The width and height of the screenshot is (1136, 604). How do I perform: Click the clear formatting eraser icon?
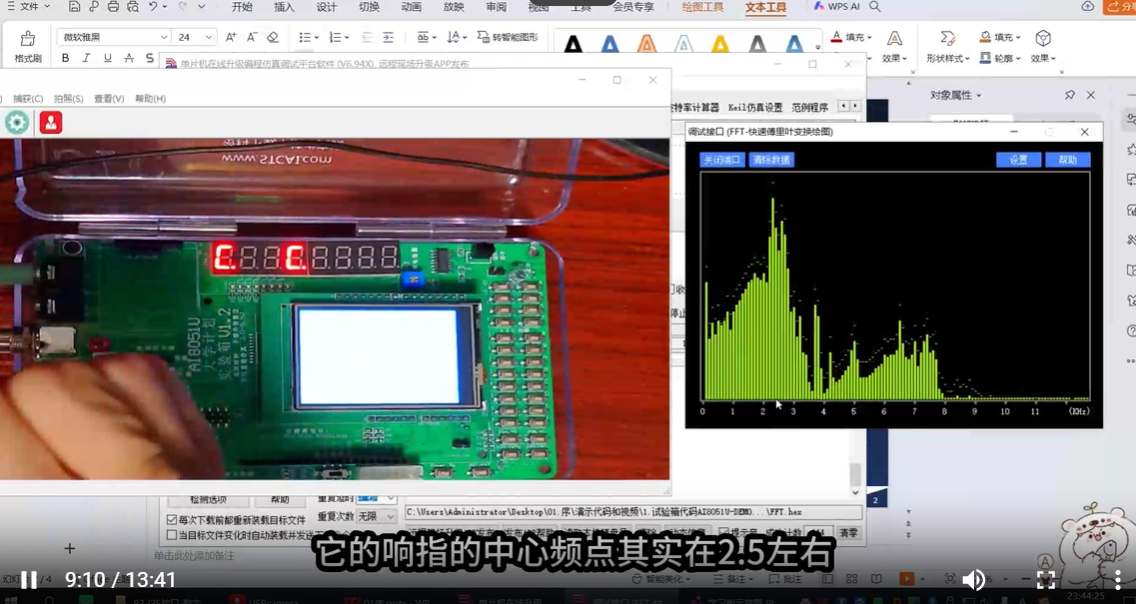point(272,37)
